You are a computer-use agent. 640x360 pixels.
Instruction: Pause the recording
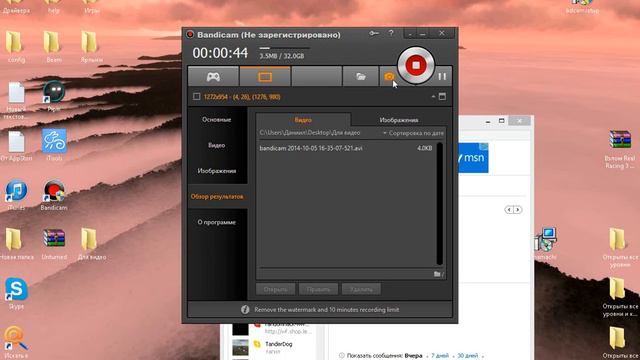click(442, 77)
